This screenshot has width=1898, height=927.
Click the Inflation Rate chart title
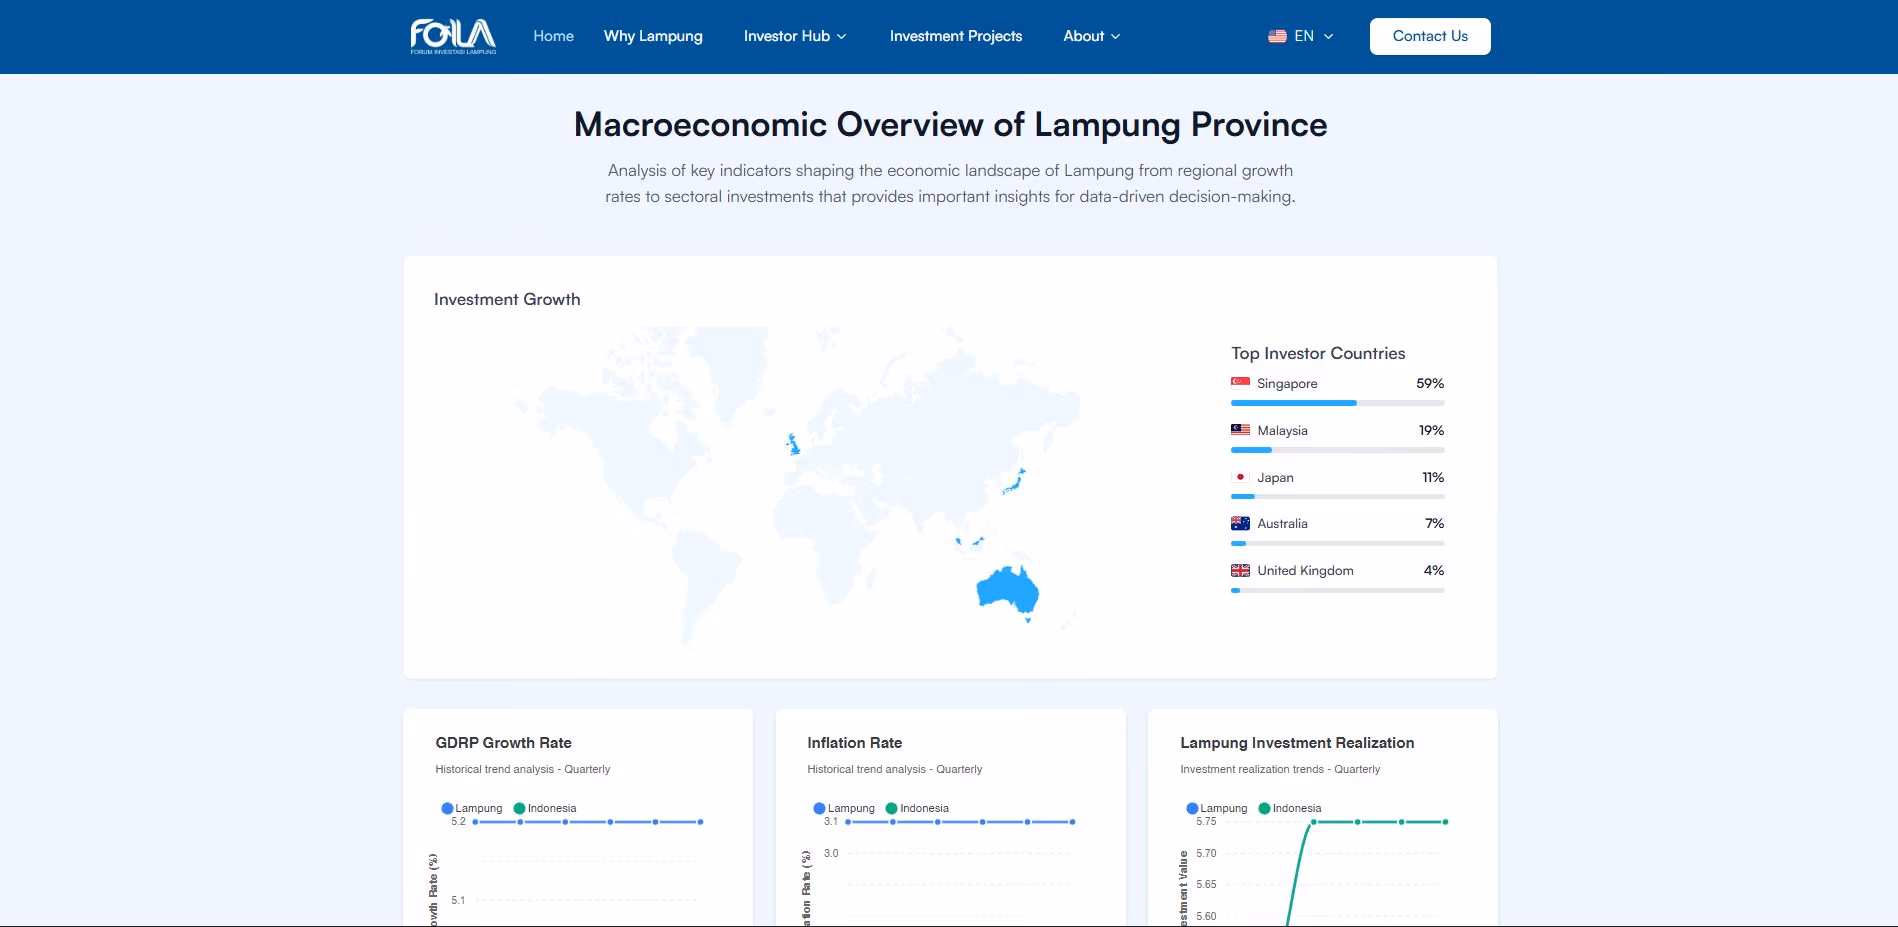tap(854, 742)
